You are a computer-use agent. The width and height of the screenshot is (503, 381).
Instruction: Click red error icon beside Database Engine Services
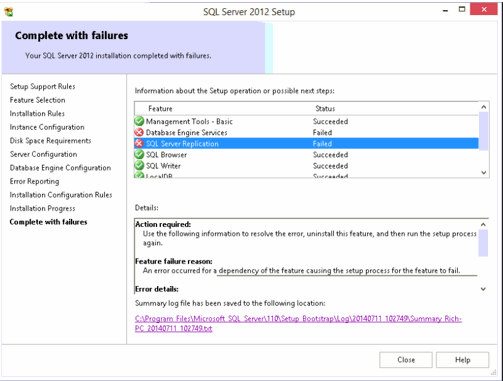139,132
